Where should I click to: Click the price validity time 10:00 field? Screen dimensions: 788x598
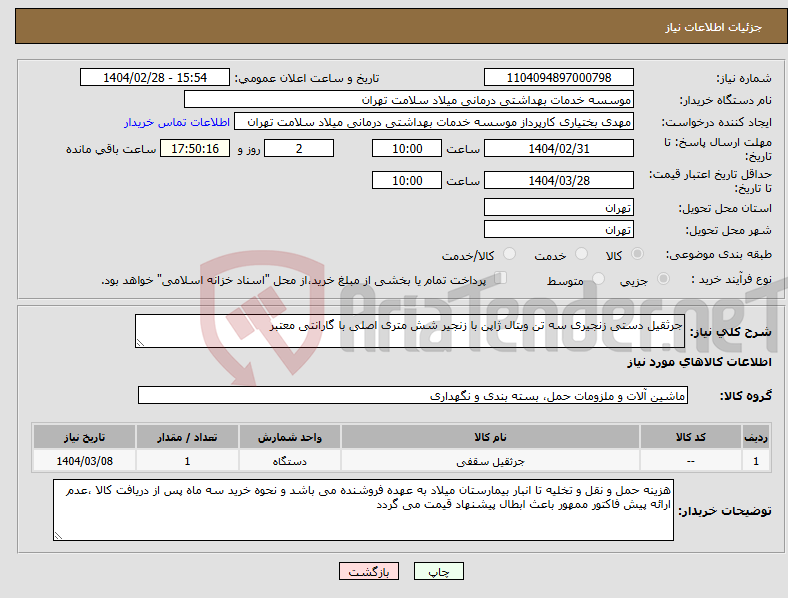407,180
